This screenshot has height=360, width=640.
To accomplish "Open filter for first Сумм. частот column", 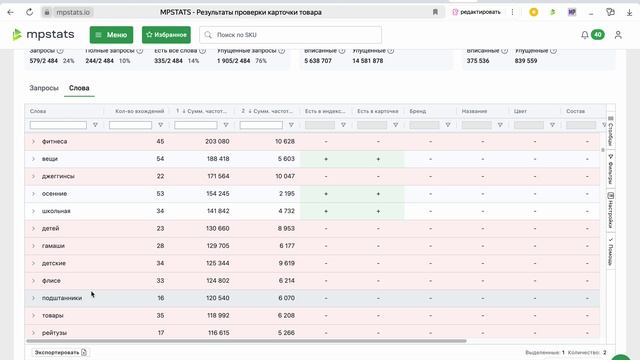I will click(x=226, y=125).
